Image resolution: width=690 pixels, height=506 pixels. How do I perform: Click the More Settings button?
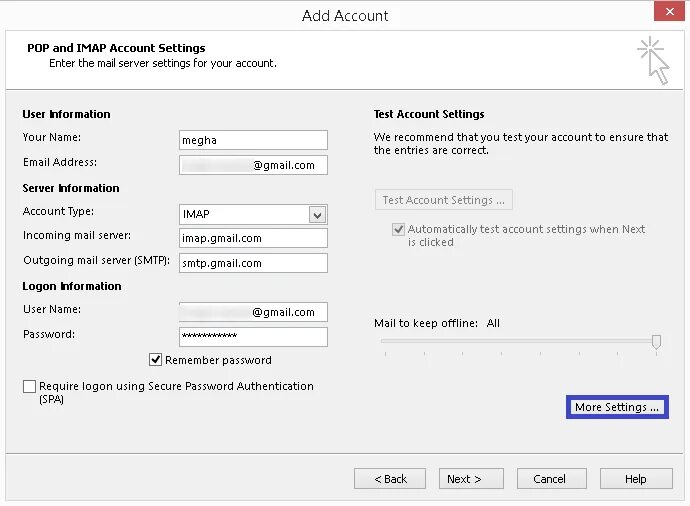pos(617,407)
